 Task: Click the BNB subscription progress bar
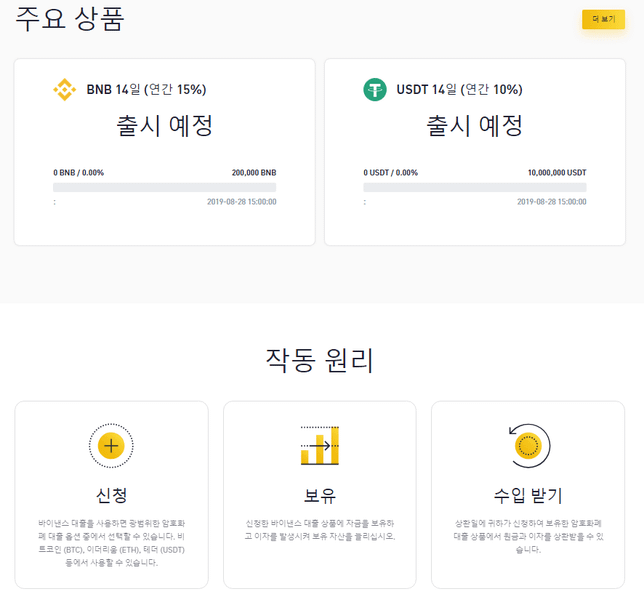click(164, 187)
